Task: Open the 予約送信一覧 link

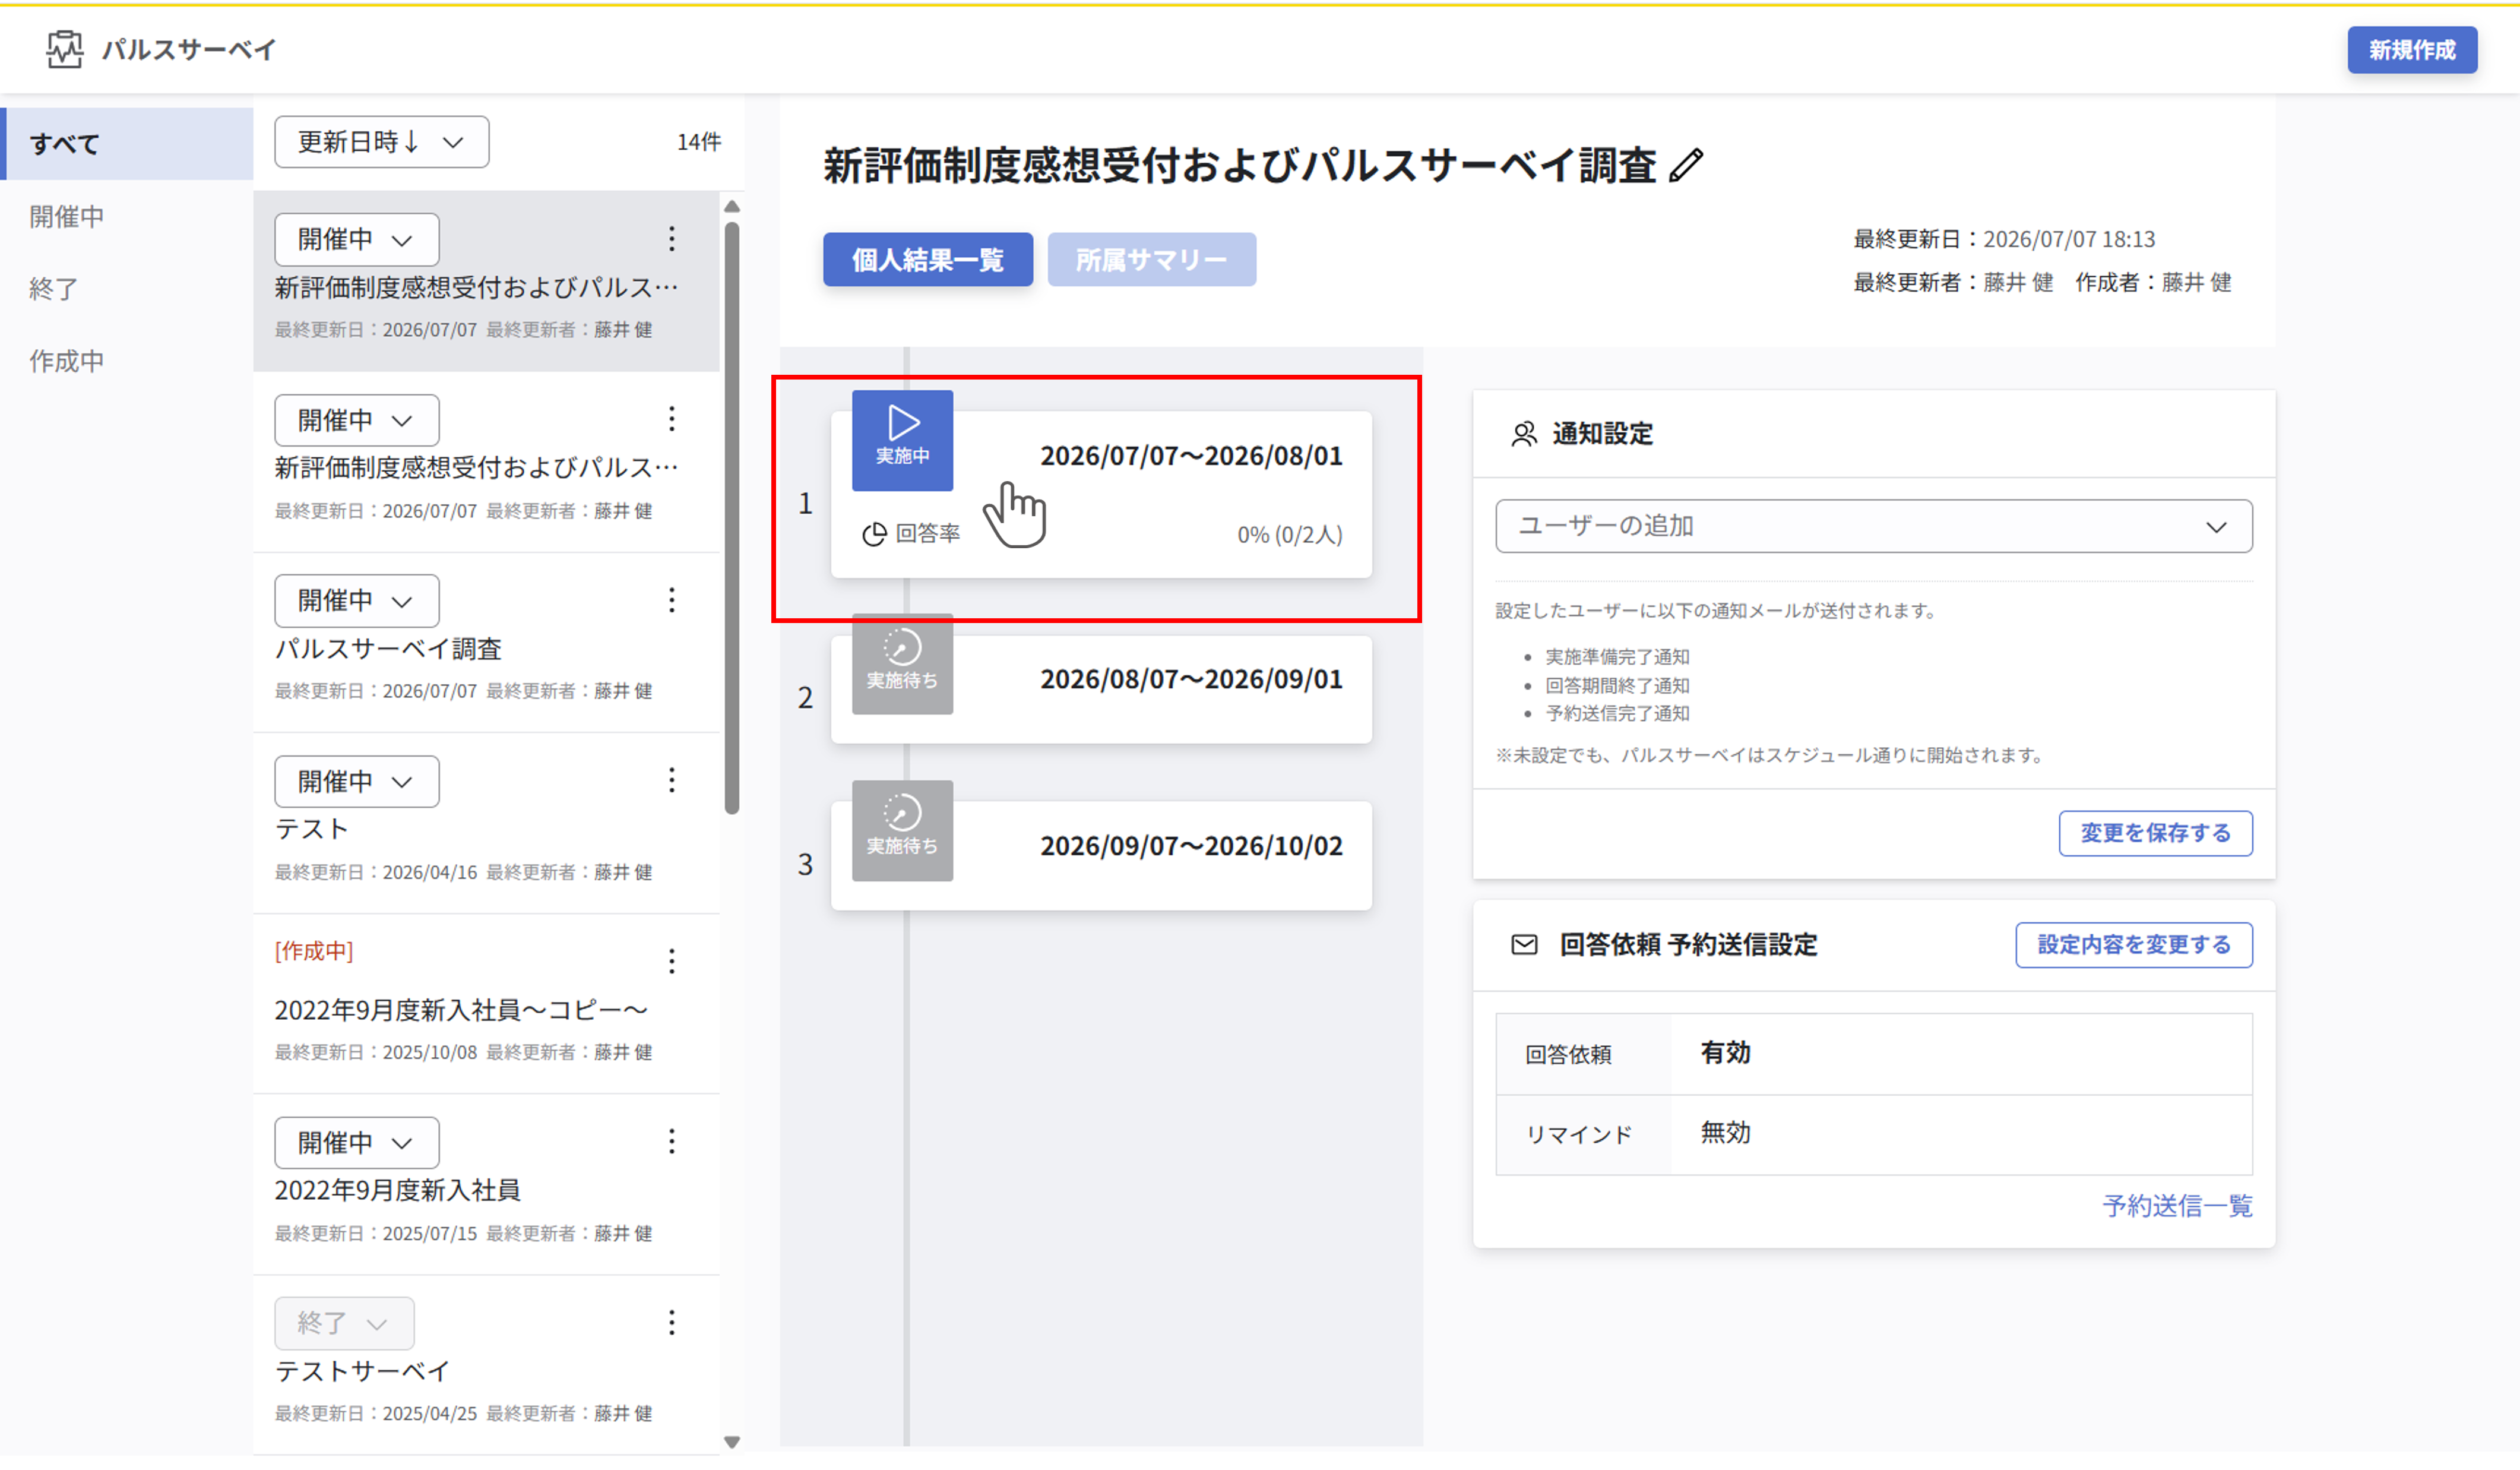Action: coord(2177,1206)
